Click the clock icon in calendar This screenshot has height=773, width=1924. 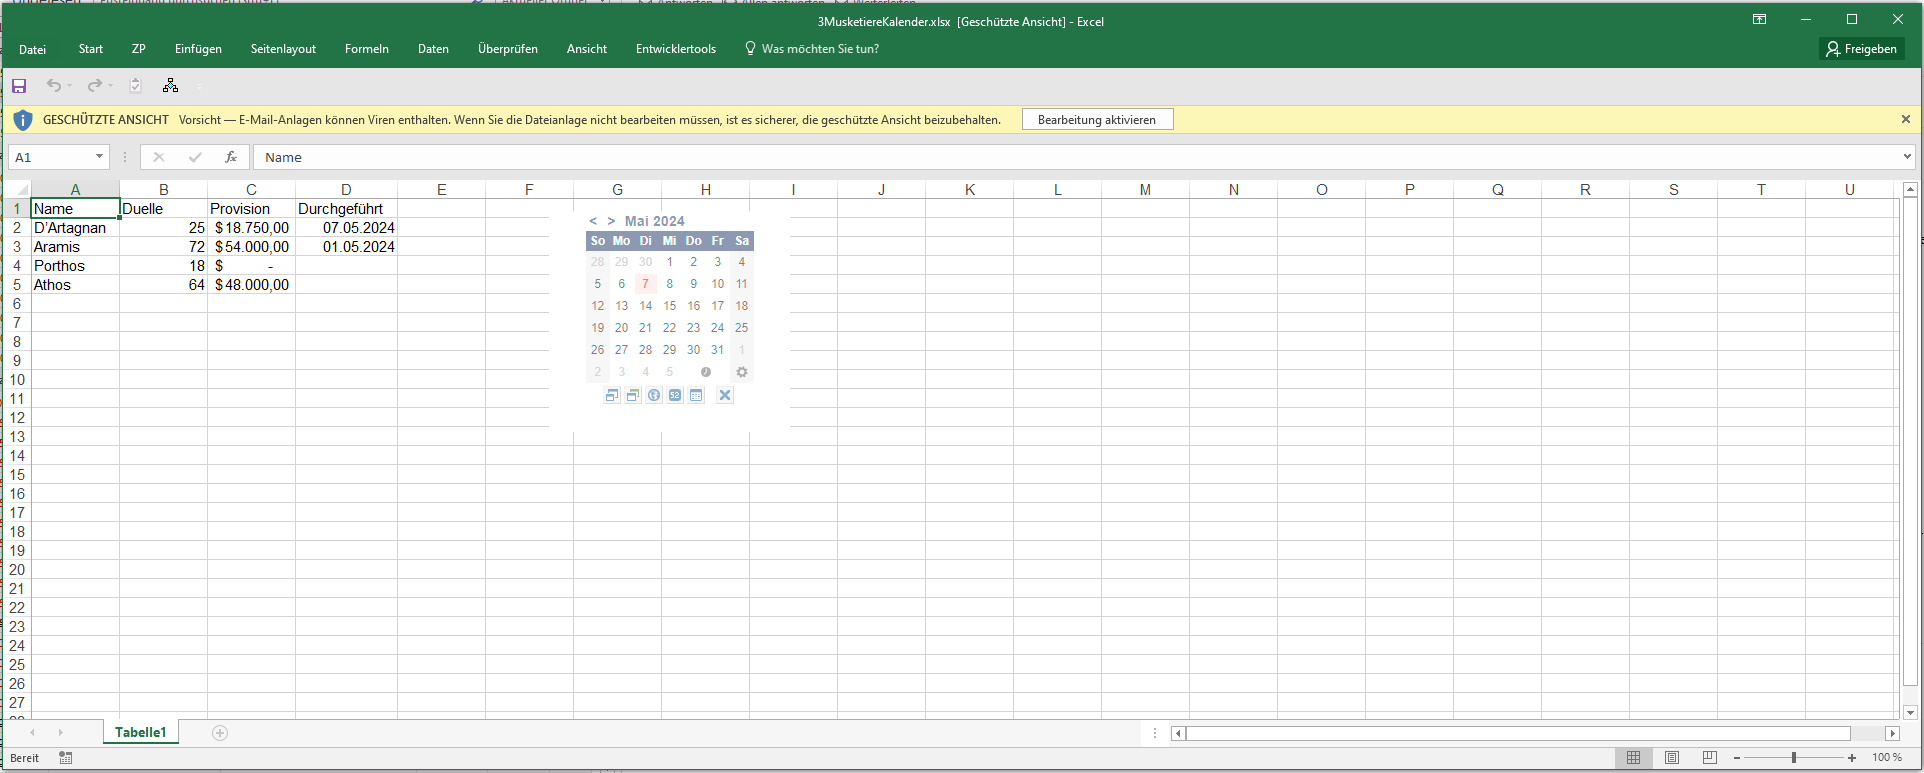click(x=706, y=372)
